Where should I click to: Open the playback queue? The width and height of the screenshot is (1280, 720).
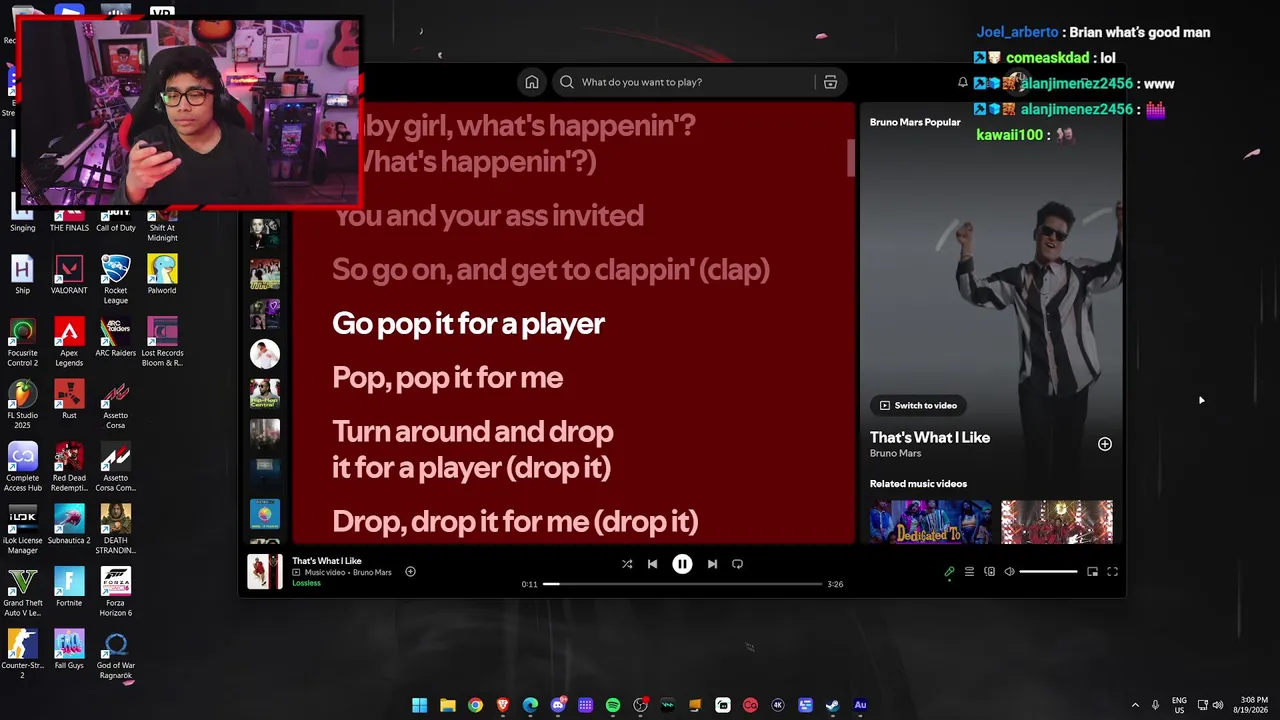pos(969,572)
